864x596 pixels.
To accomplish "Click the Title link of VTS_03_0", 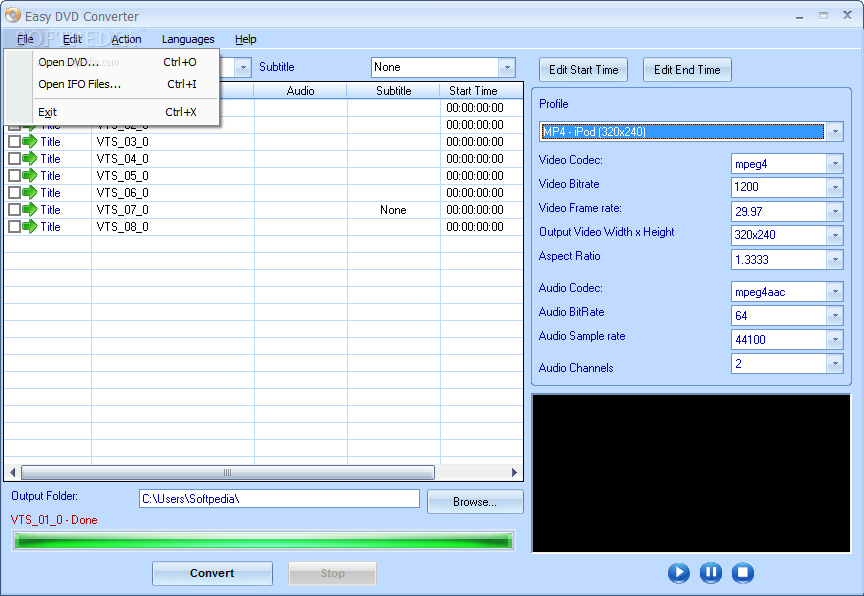I will click(50, 142).
